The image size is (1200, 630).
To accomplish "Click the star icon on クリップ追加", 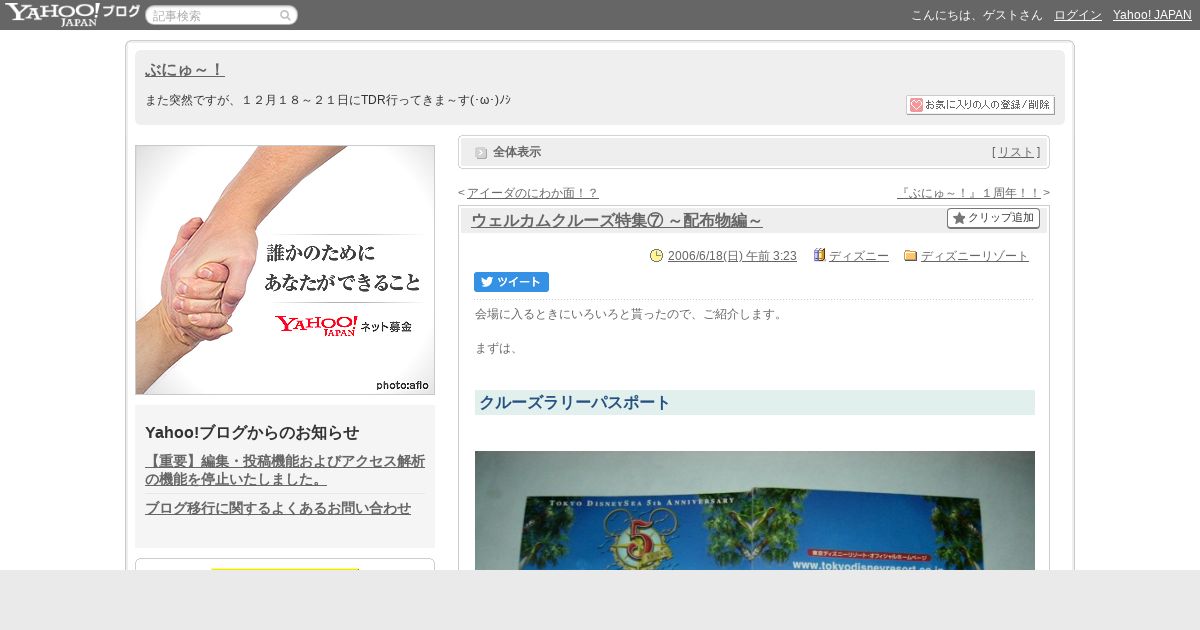I will click(959, 218).
